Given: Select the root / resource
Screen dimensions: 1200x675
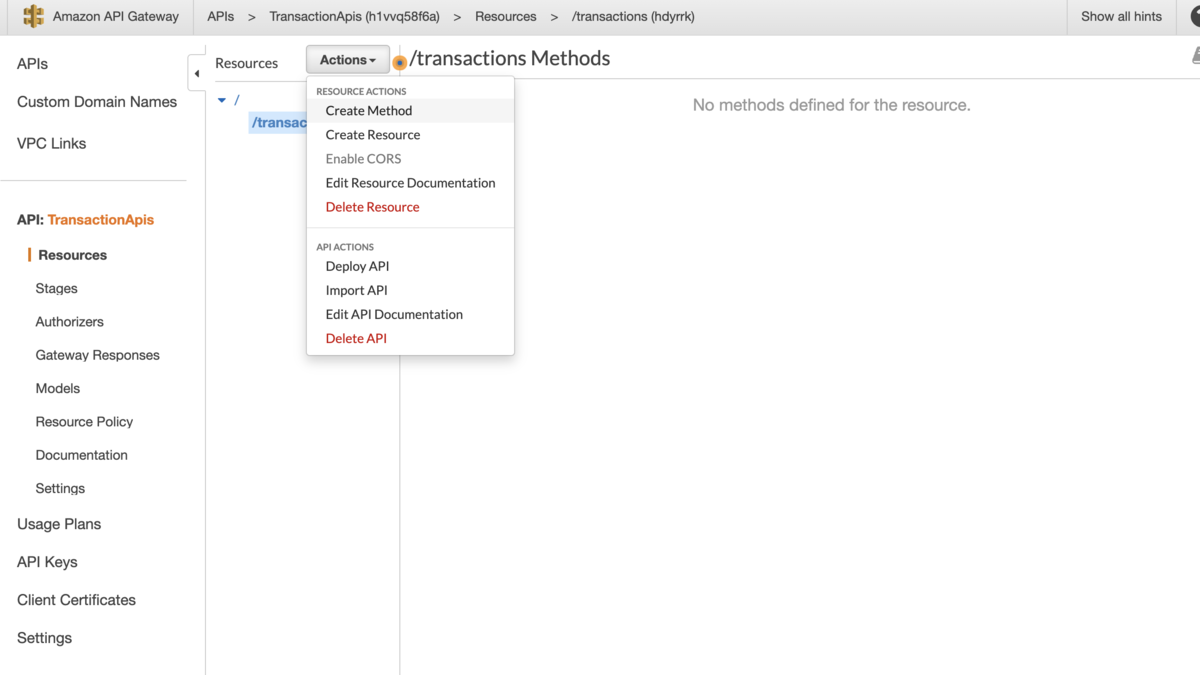Looking at the screenshot, I should point(237,100).
